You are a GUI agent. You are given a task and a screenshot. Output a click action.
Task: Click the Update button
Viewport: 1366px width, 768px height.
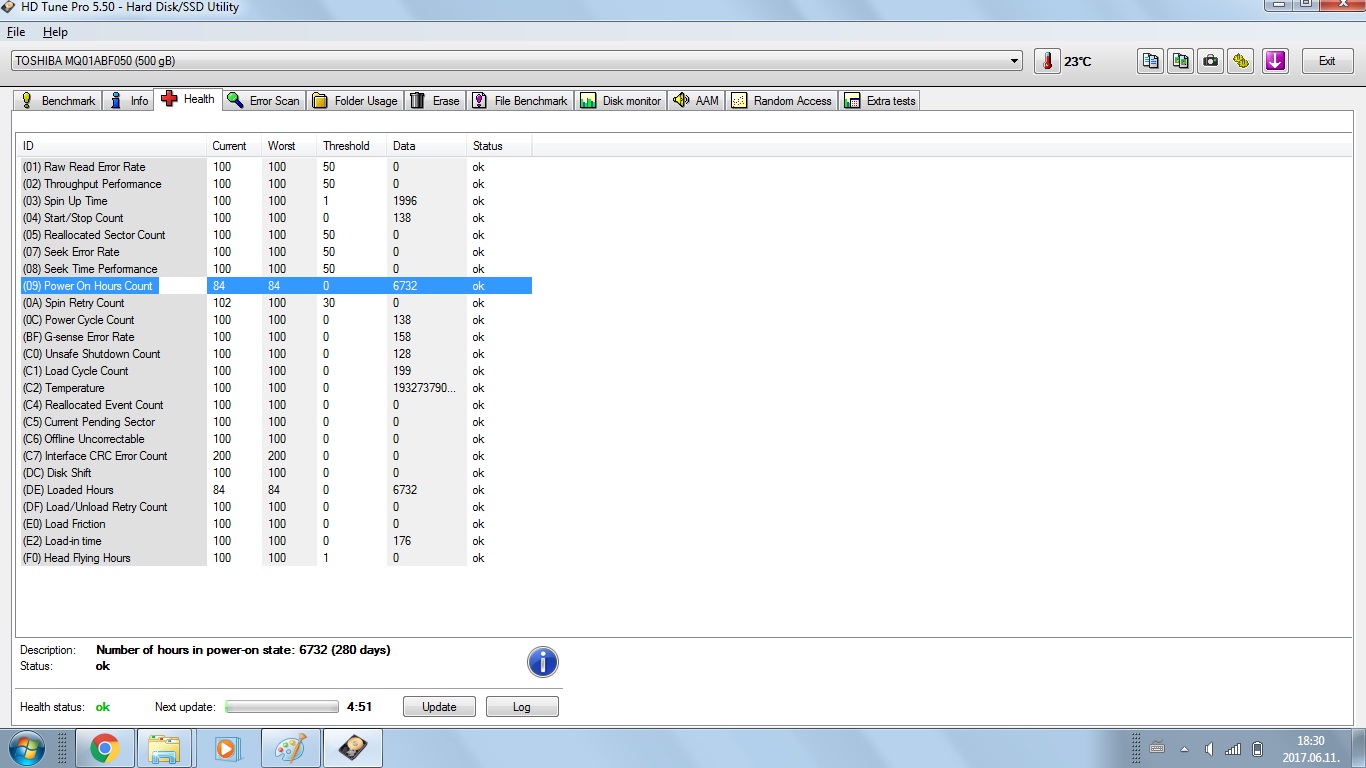[439, 707]
